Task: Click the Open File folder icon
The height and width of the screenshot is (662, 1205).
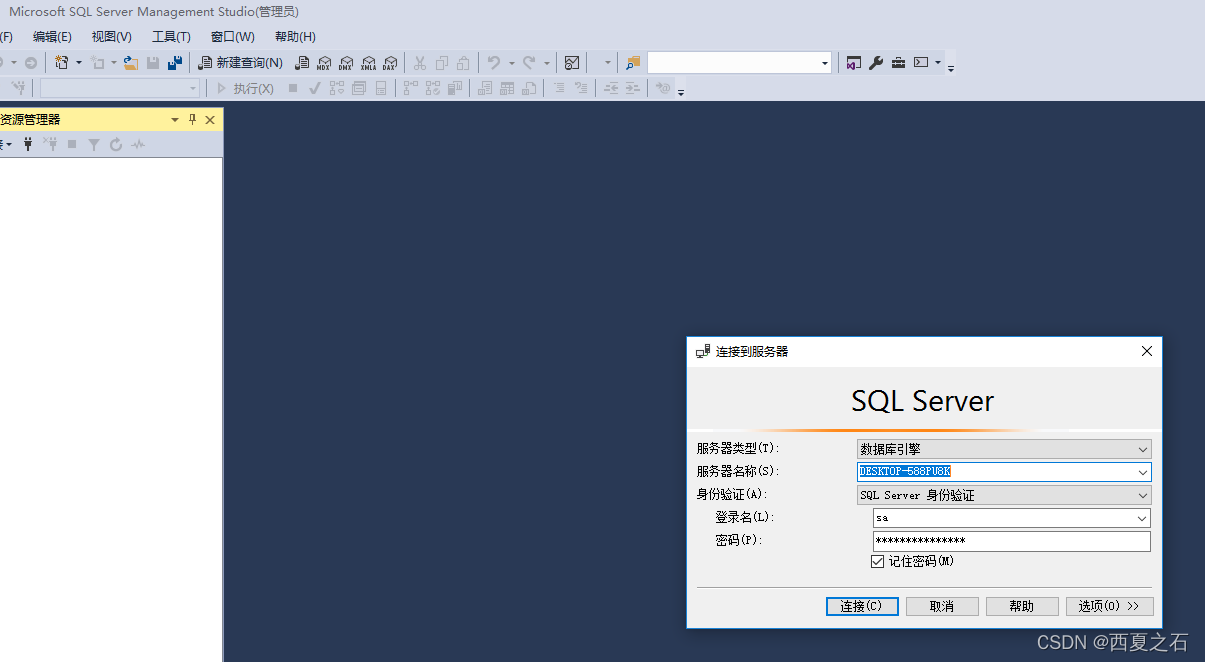Action: (x=130, y=62)
